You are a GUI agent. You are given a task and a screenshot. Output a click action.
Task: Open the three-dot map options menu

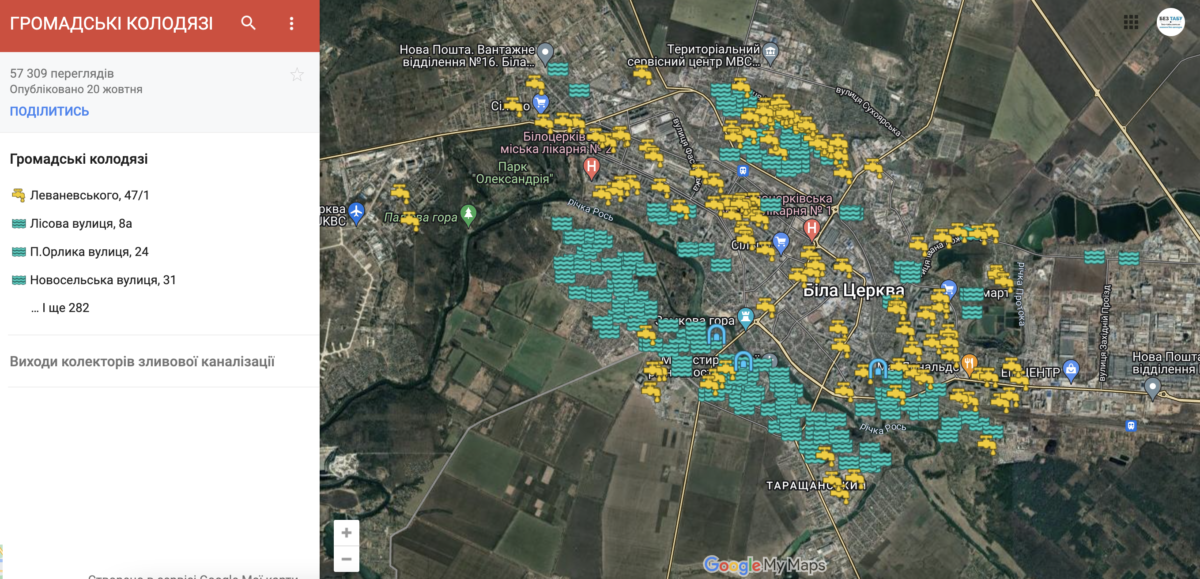(292, 23)
